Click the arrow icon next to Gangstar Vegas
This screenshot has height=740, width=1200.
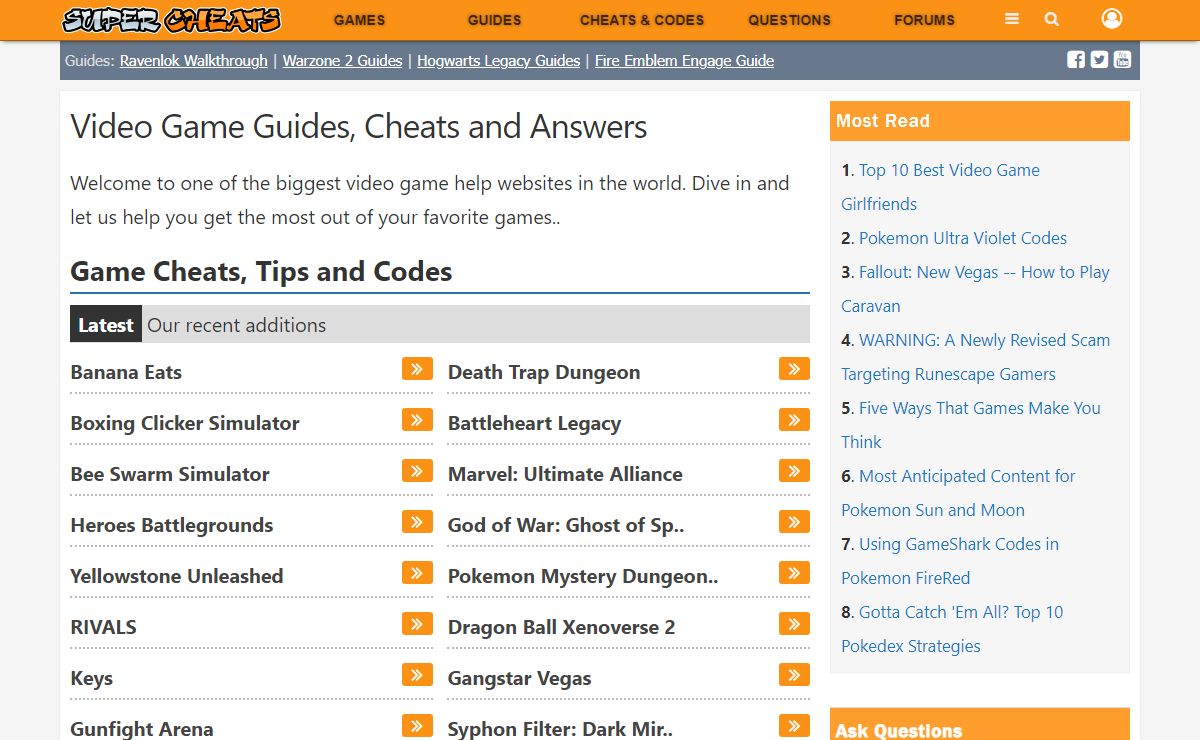point(794,675)
